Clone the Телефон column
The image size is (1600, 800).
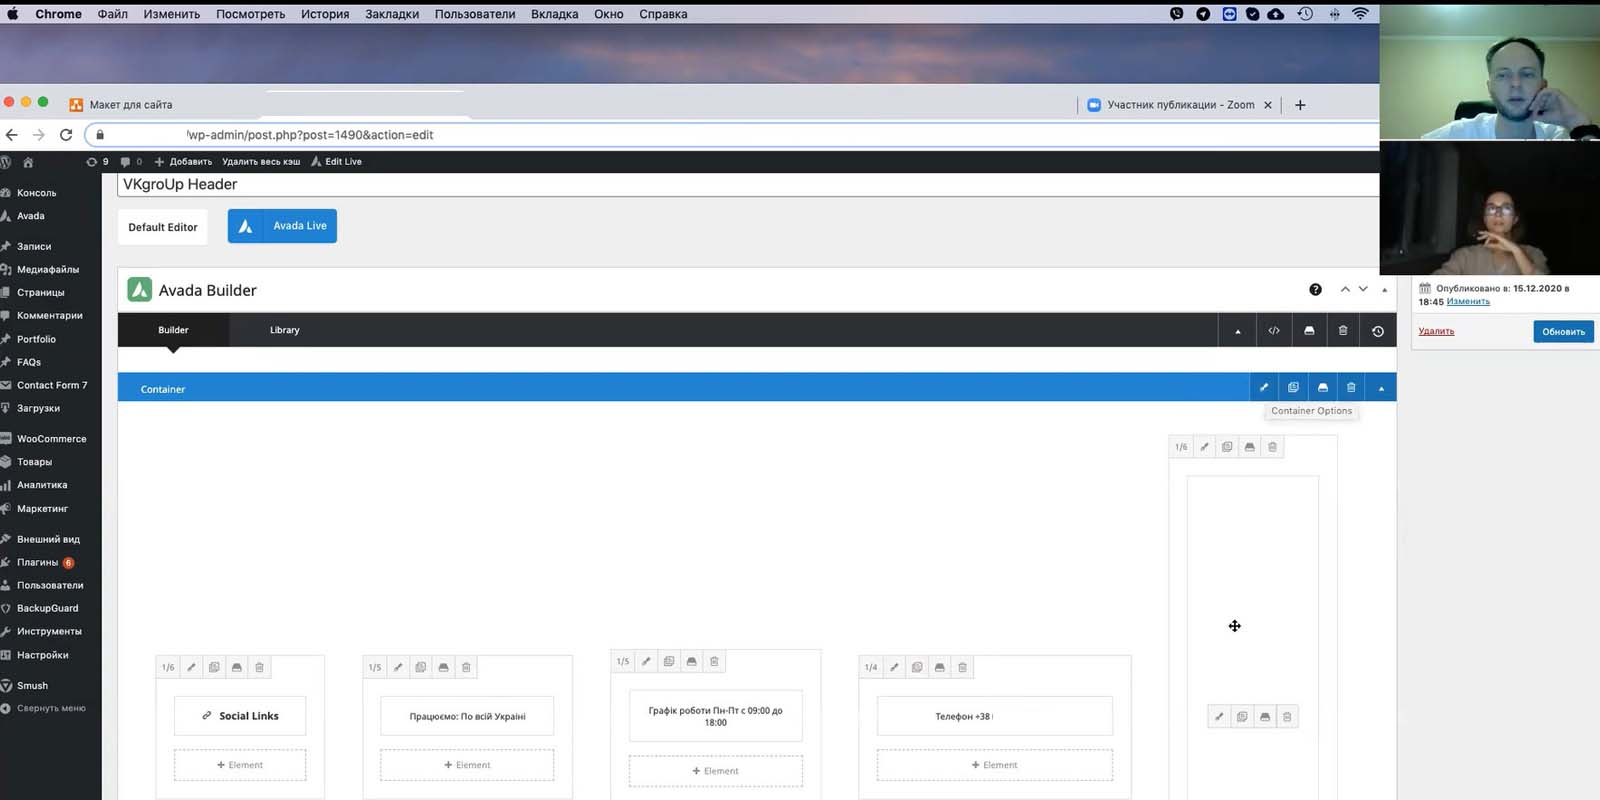pos(917,667)
